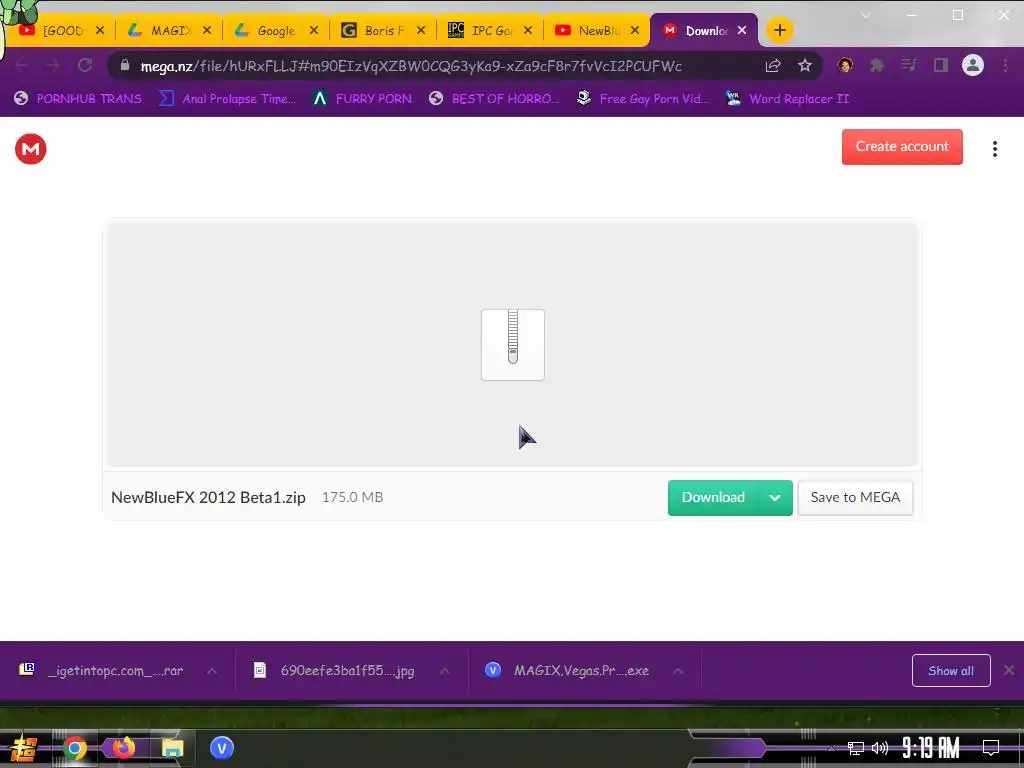Click the network tray icon

(x=856, y=748)
